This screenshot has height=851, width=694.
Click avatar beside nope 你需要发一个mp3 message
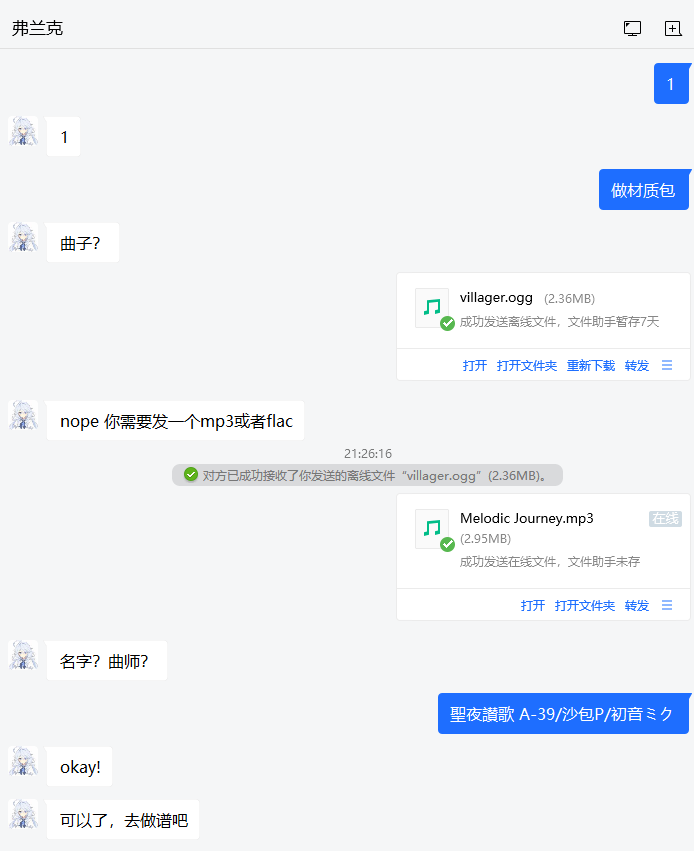(23, 415)
